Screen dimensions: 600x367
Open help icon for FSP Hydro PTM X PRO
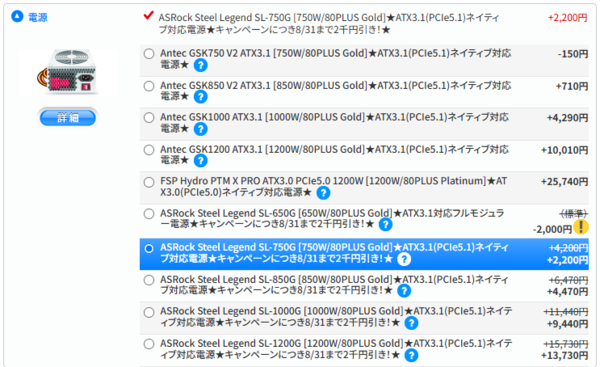point(323,193)
